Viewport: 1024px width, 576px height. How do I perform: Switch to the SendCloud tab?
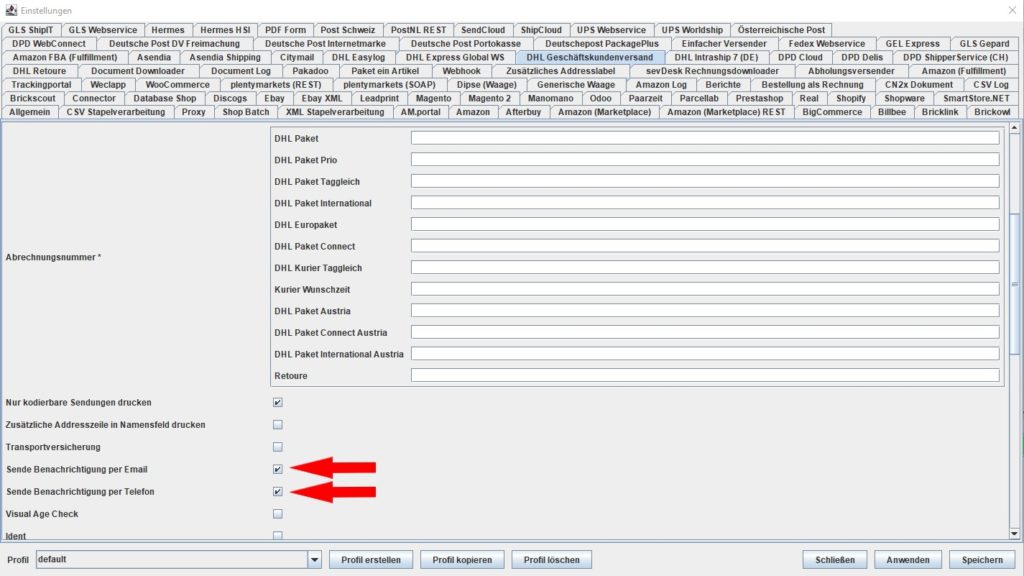483,30
